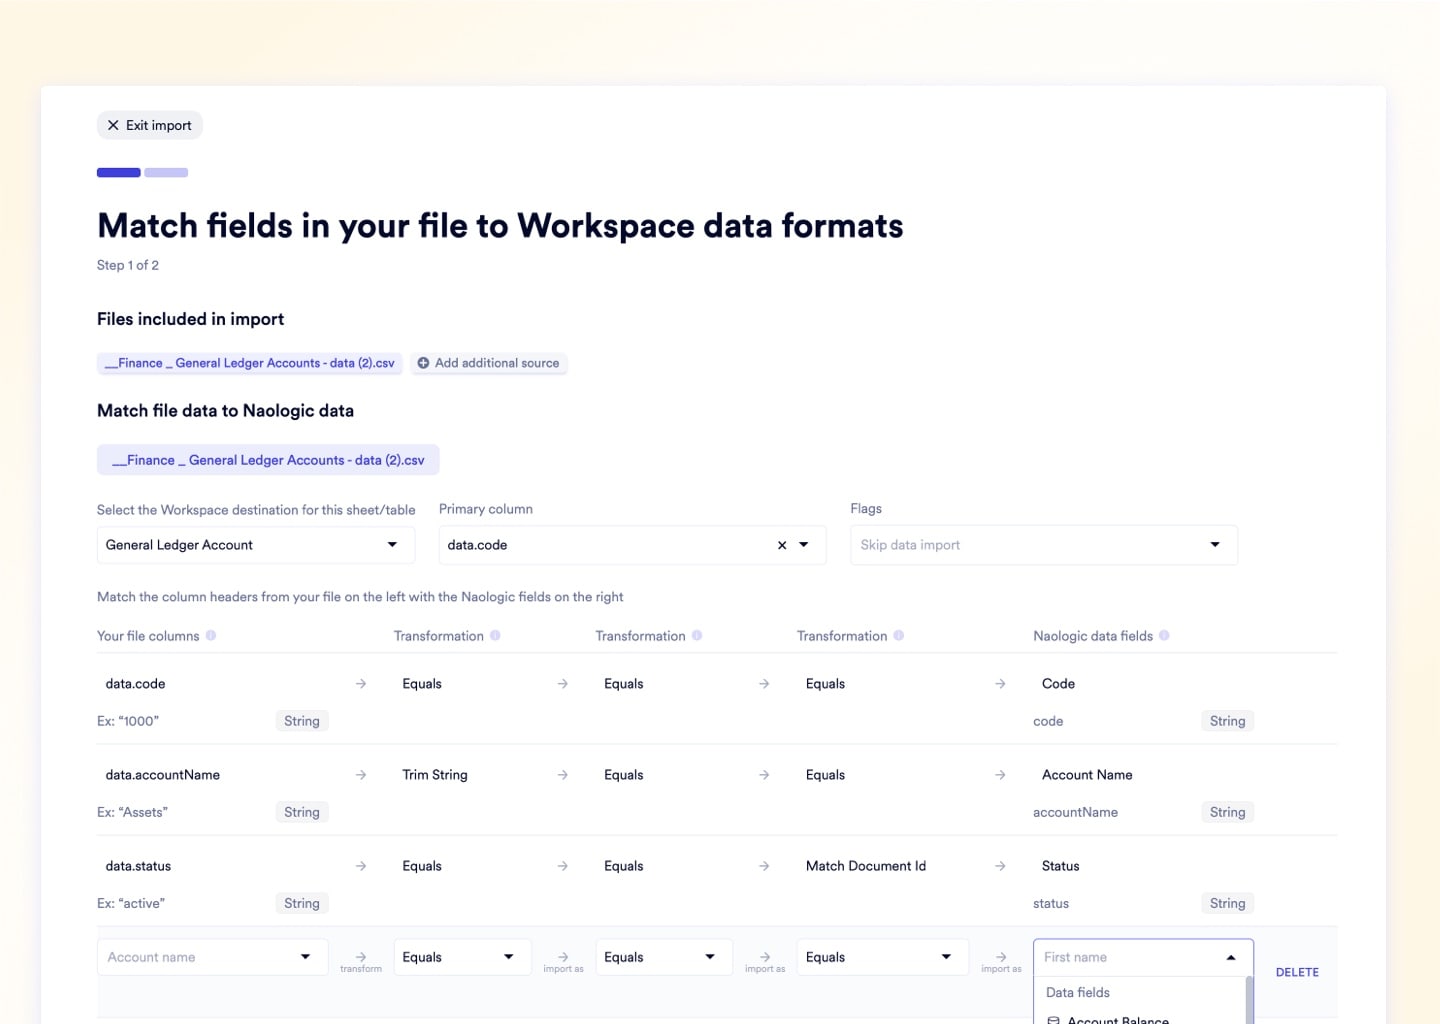The image size is (1440, 1024).
Task: Collapse the First name field selector via its caret
Action: pyautogui.click(x=1230, y=957)
